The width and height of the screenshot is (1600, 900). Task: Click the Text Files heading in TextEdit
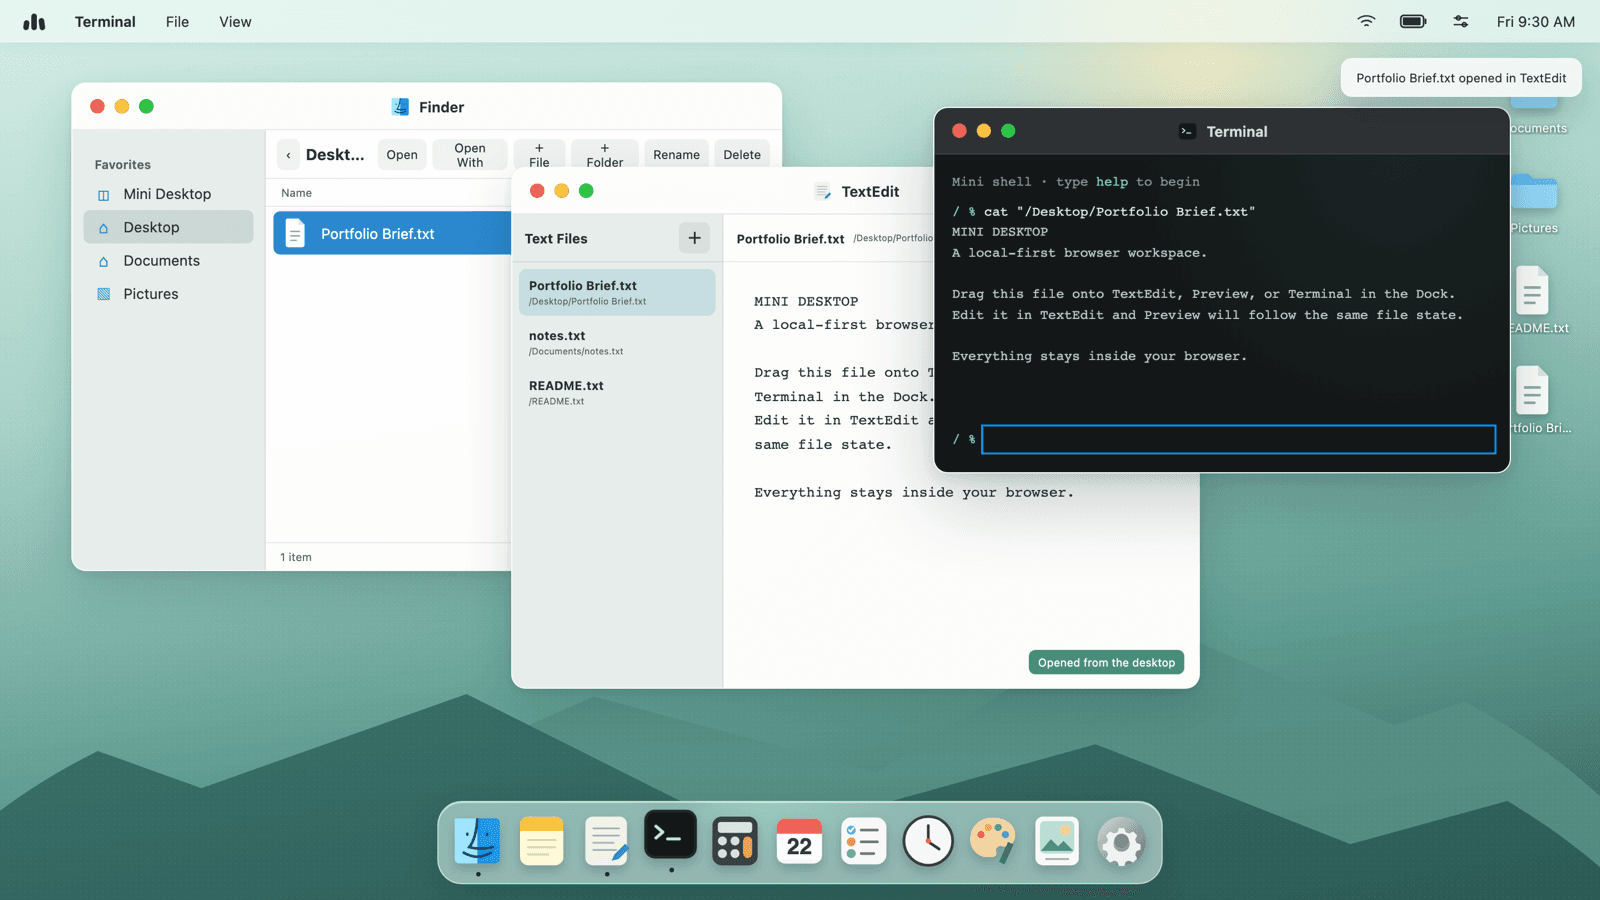556,238
